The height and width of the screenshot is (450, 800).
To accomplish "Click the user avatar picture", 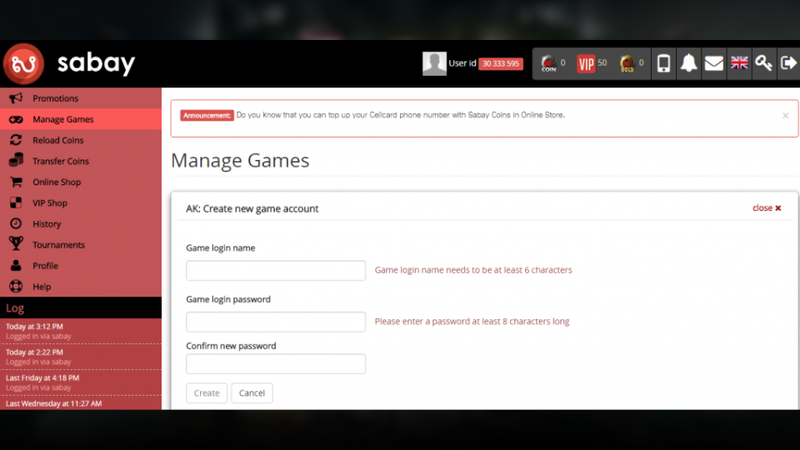I will click(434, 64).
